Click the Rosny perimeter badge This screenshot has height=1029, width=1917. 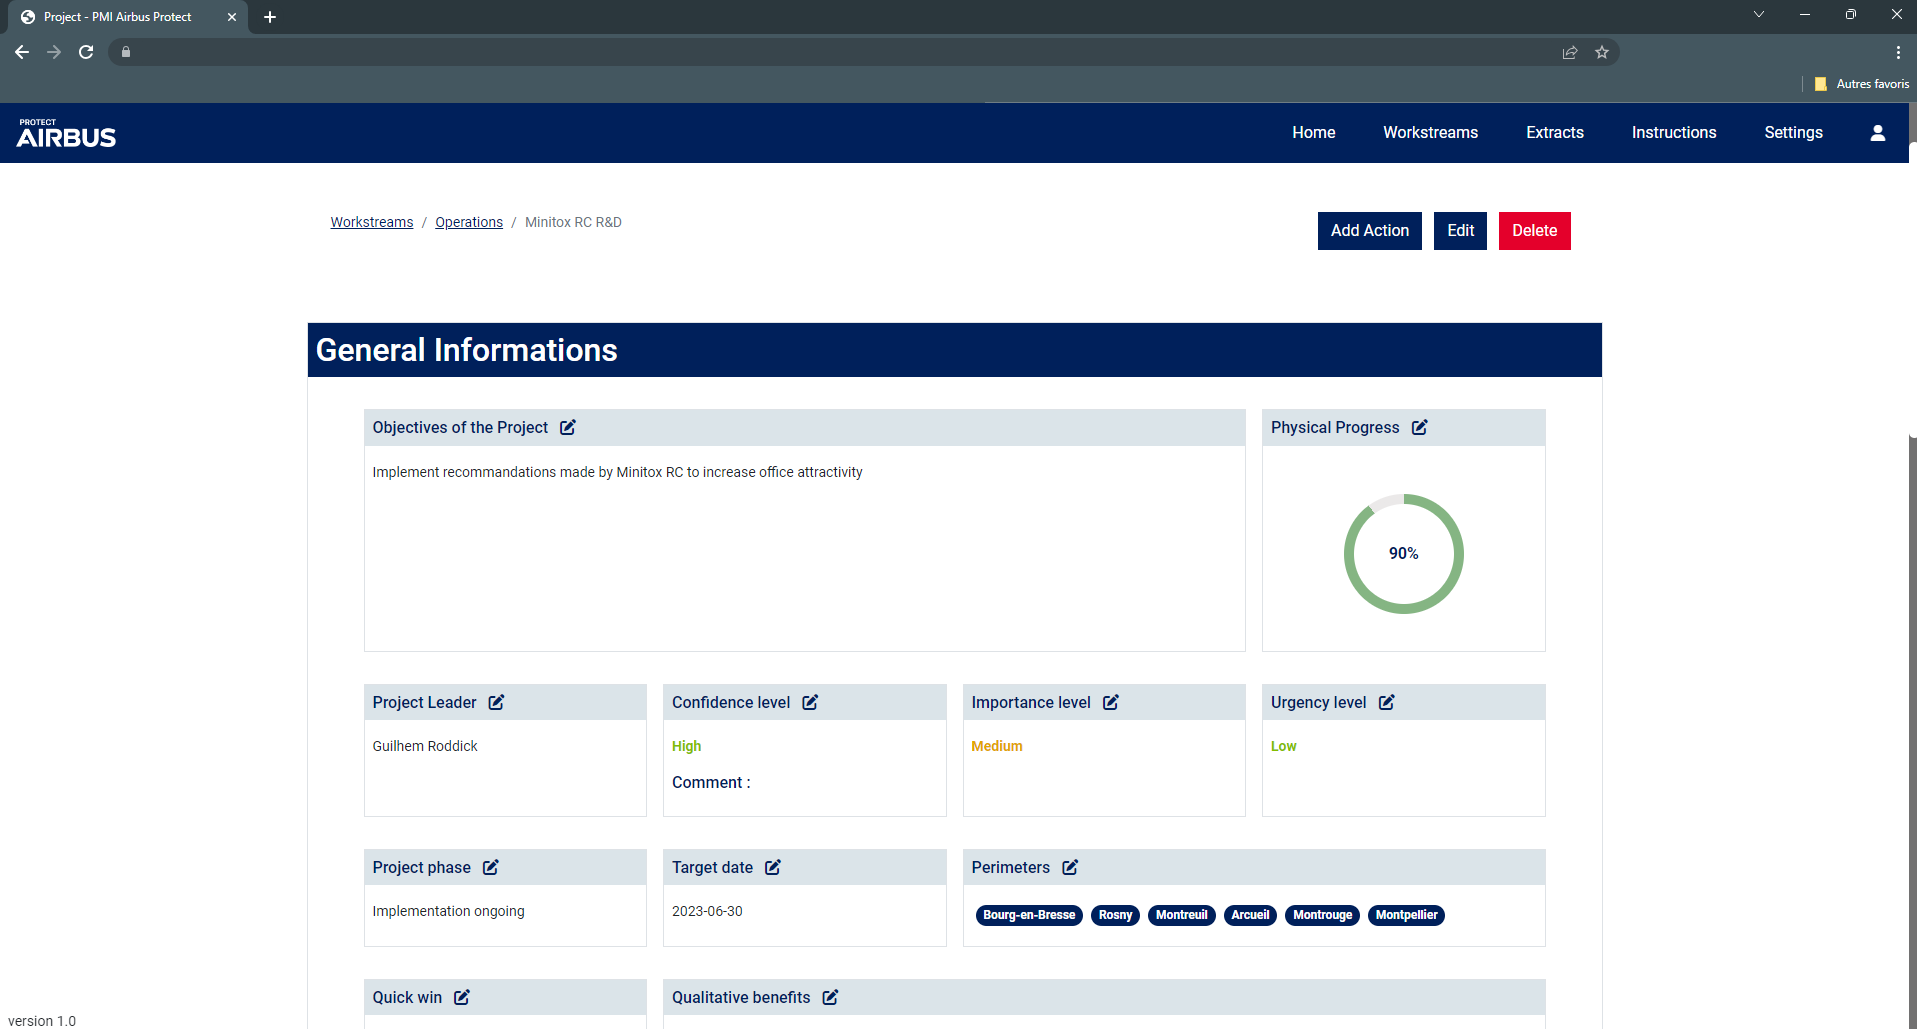(1115, 915)
